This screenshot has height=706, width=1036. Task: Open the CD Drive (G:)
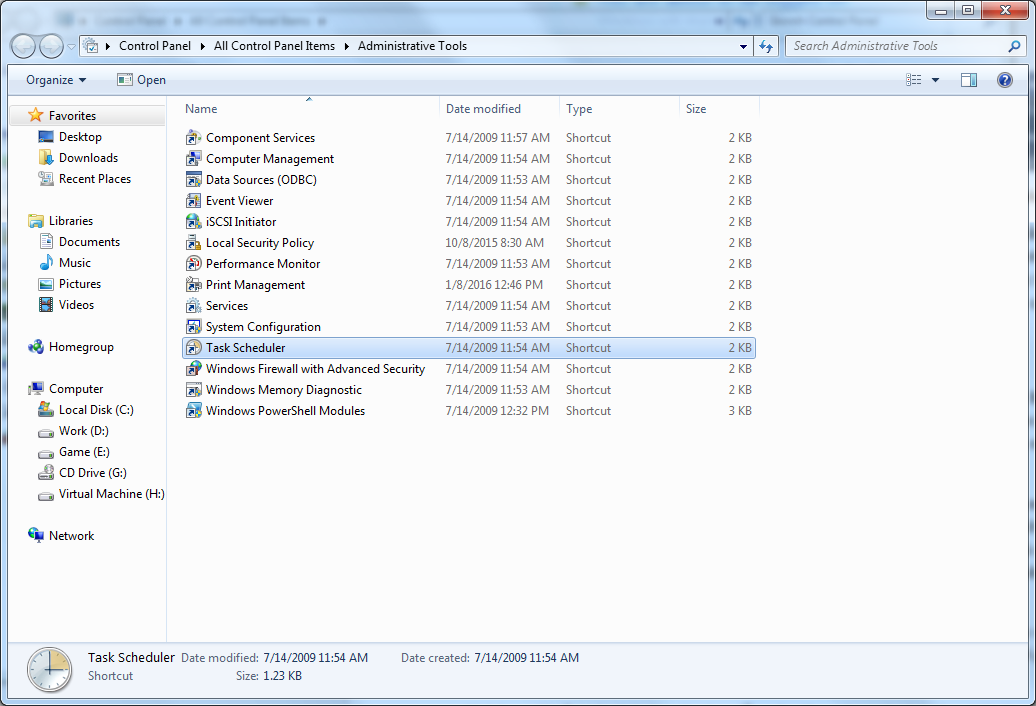coord(92,473)
